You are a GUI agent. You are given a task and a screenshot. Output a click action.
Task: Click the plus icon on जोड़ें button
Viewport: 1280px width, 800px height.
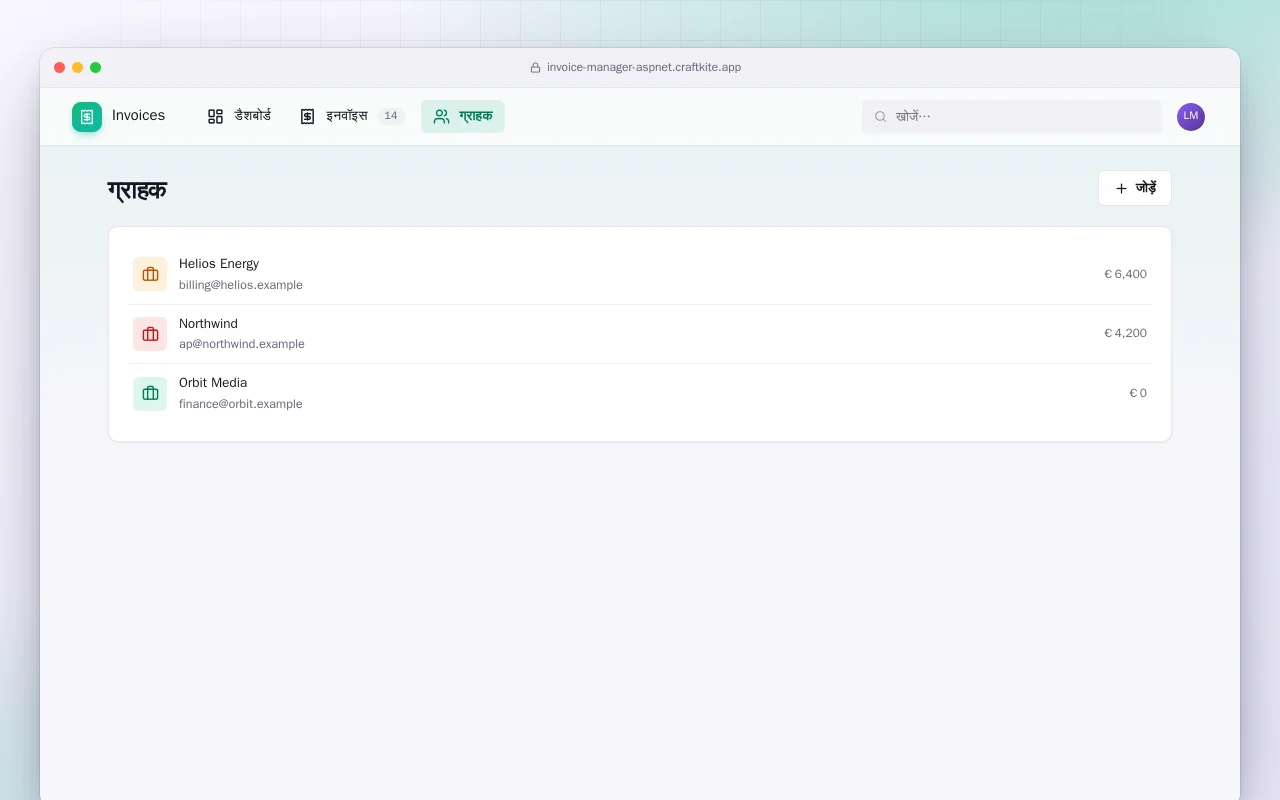pos(1121,188)
